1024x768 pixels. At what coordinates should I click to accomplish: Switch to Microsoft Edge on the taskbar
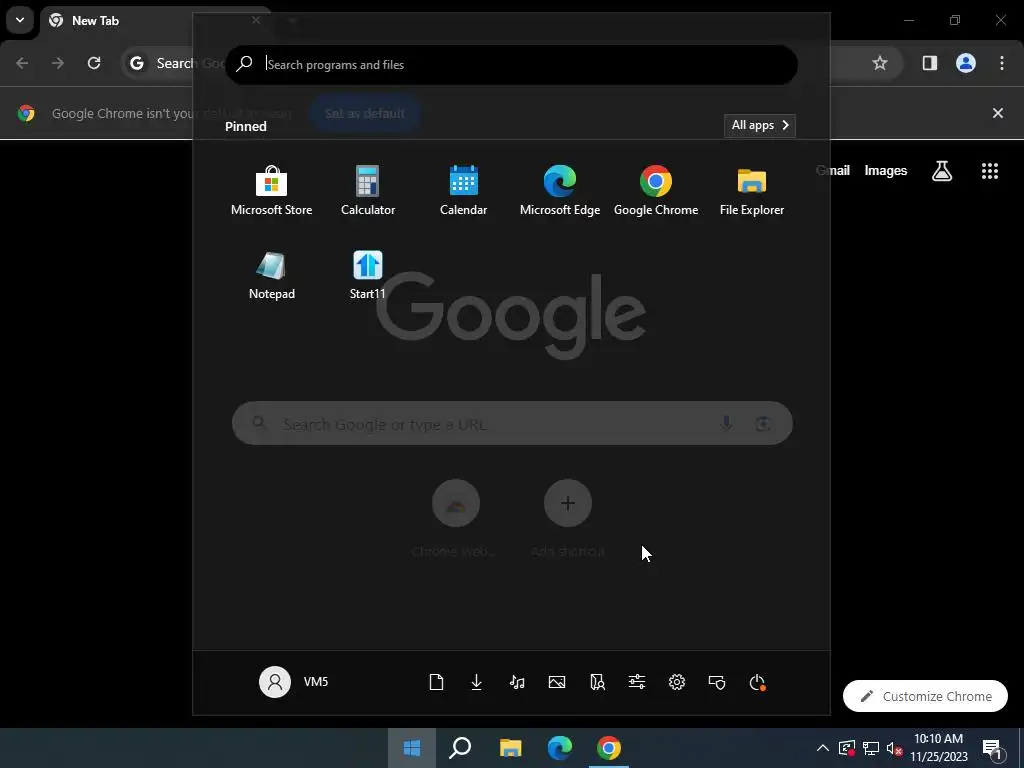click(x=560, y=748)
